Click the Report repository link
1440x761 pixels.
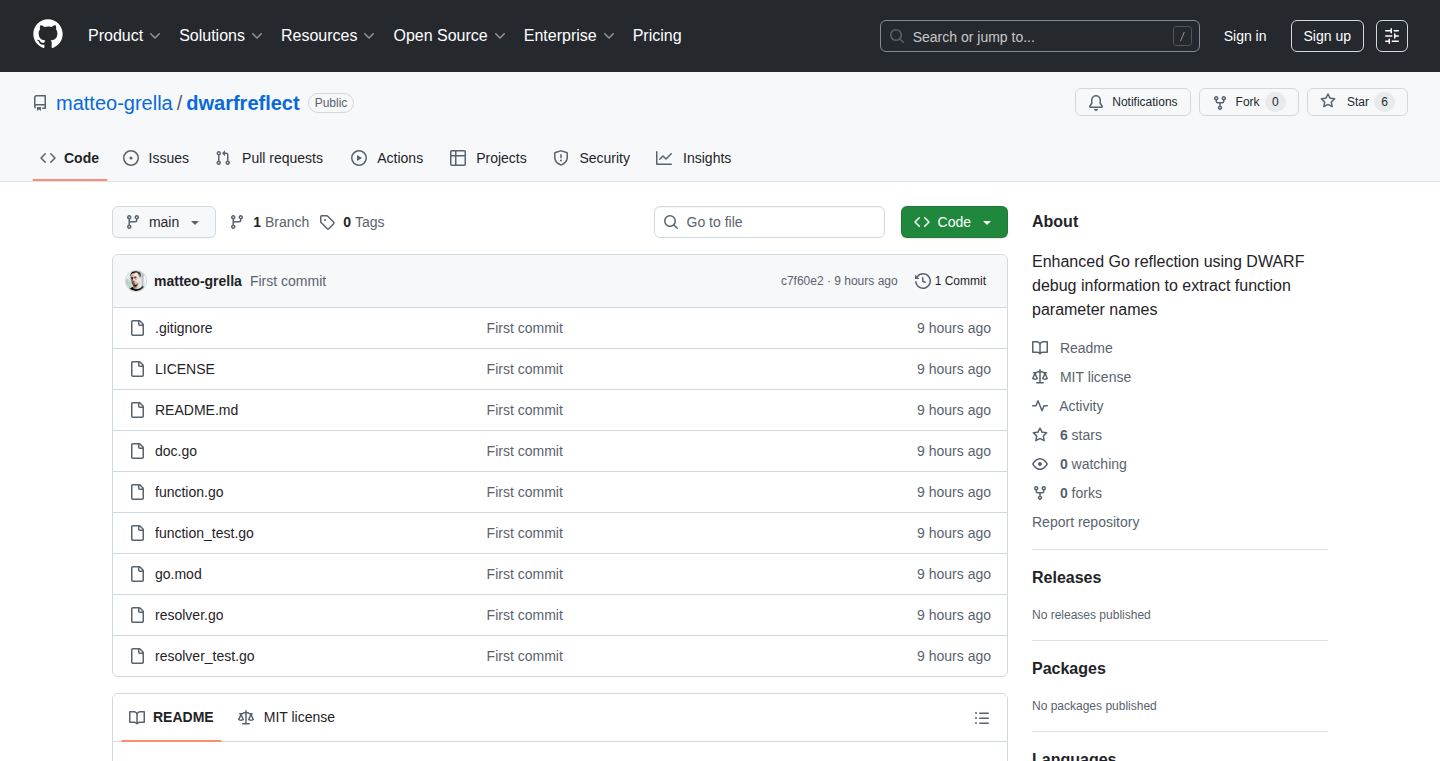click(x=1085, y=522)
